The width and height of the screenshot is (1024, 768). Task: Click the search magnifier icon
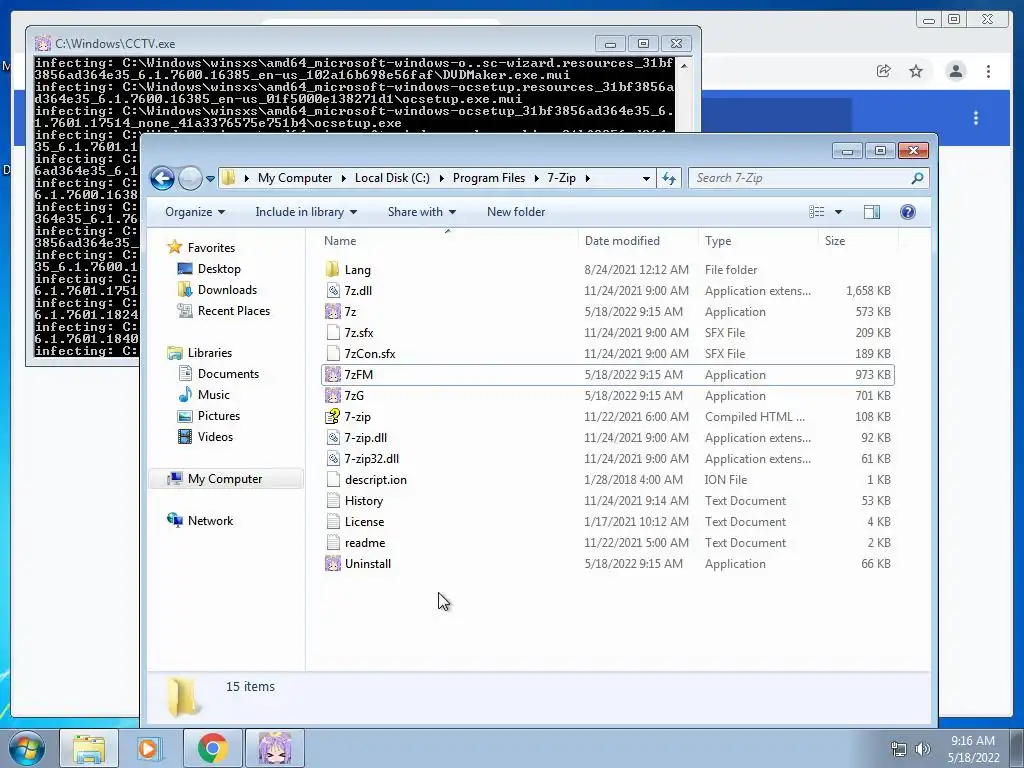point(918,178)
